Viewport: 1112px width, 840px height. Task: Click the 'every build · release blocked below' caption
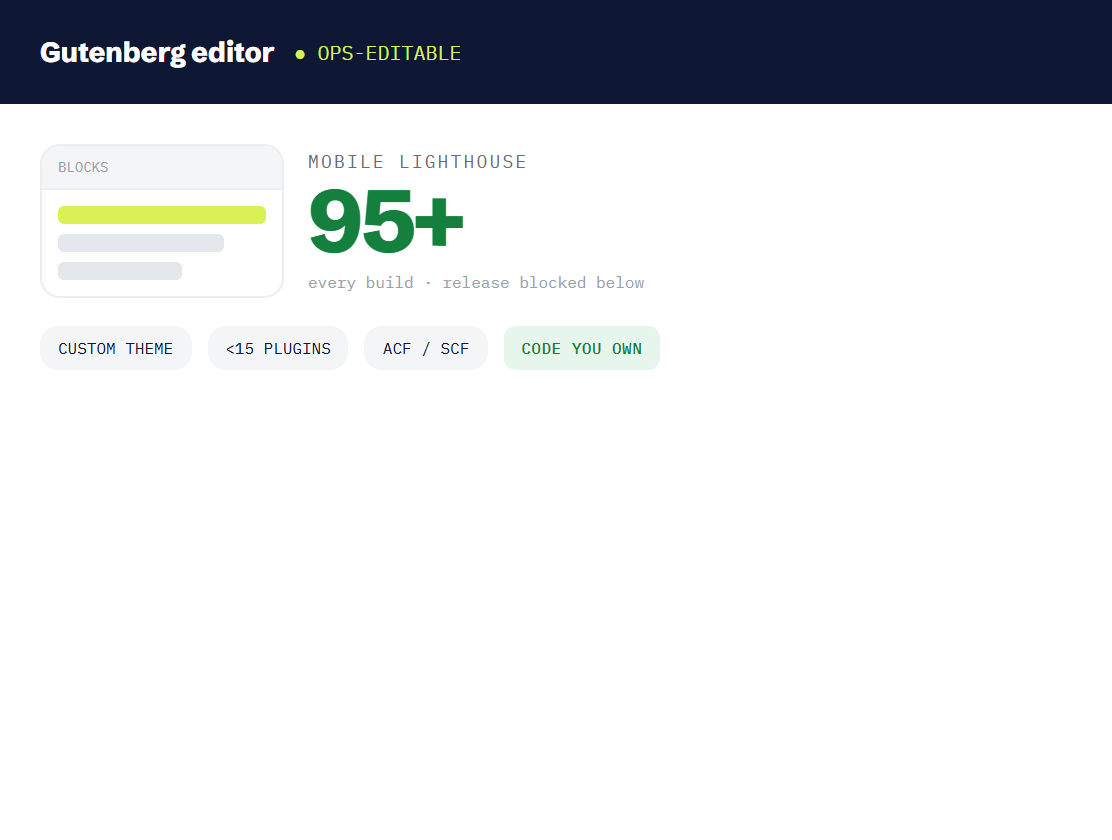pyautogui.click(x=476, y=282)
